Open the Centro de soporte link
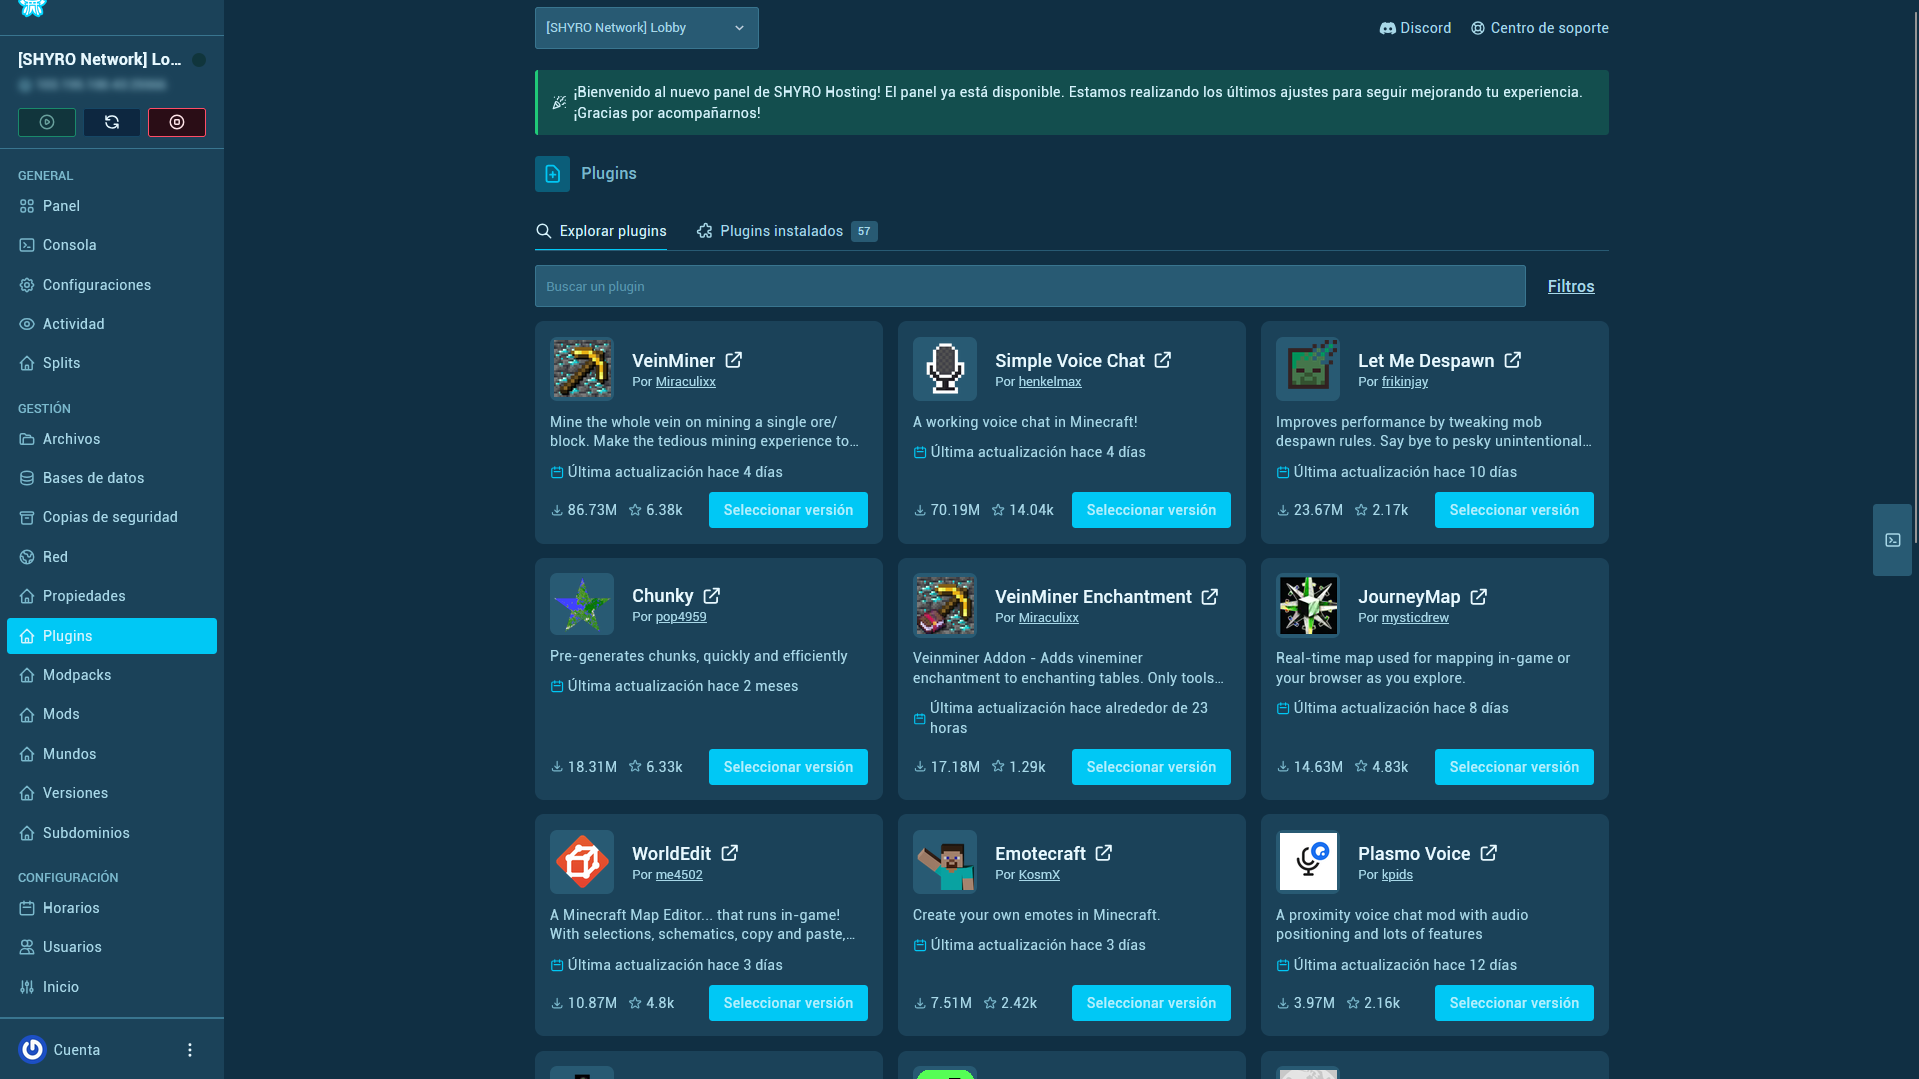The image size is (1919, 1079). pyautogui.click(x=1539, y=28)
